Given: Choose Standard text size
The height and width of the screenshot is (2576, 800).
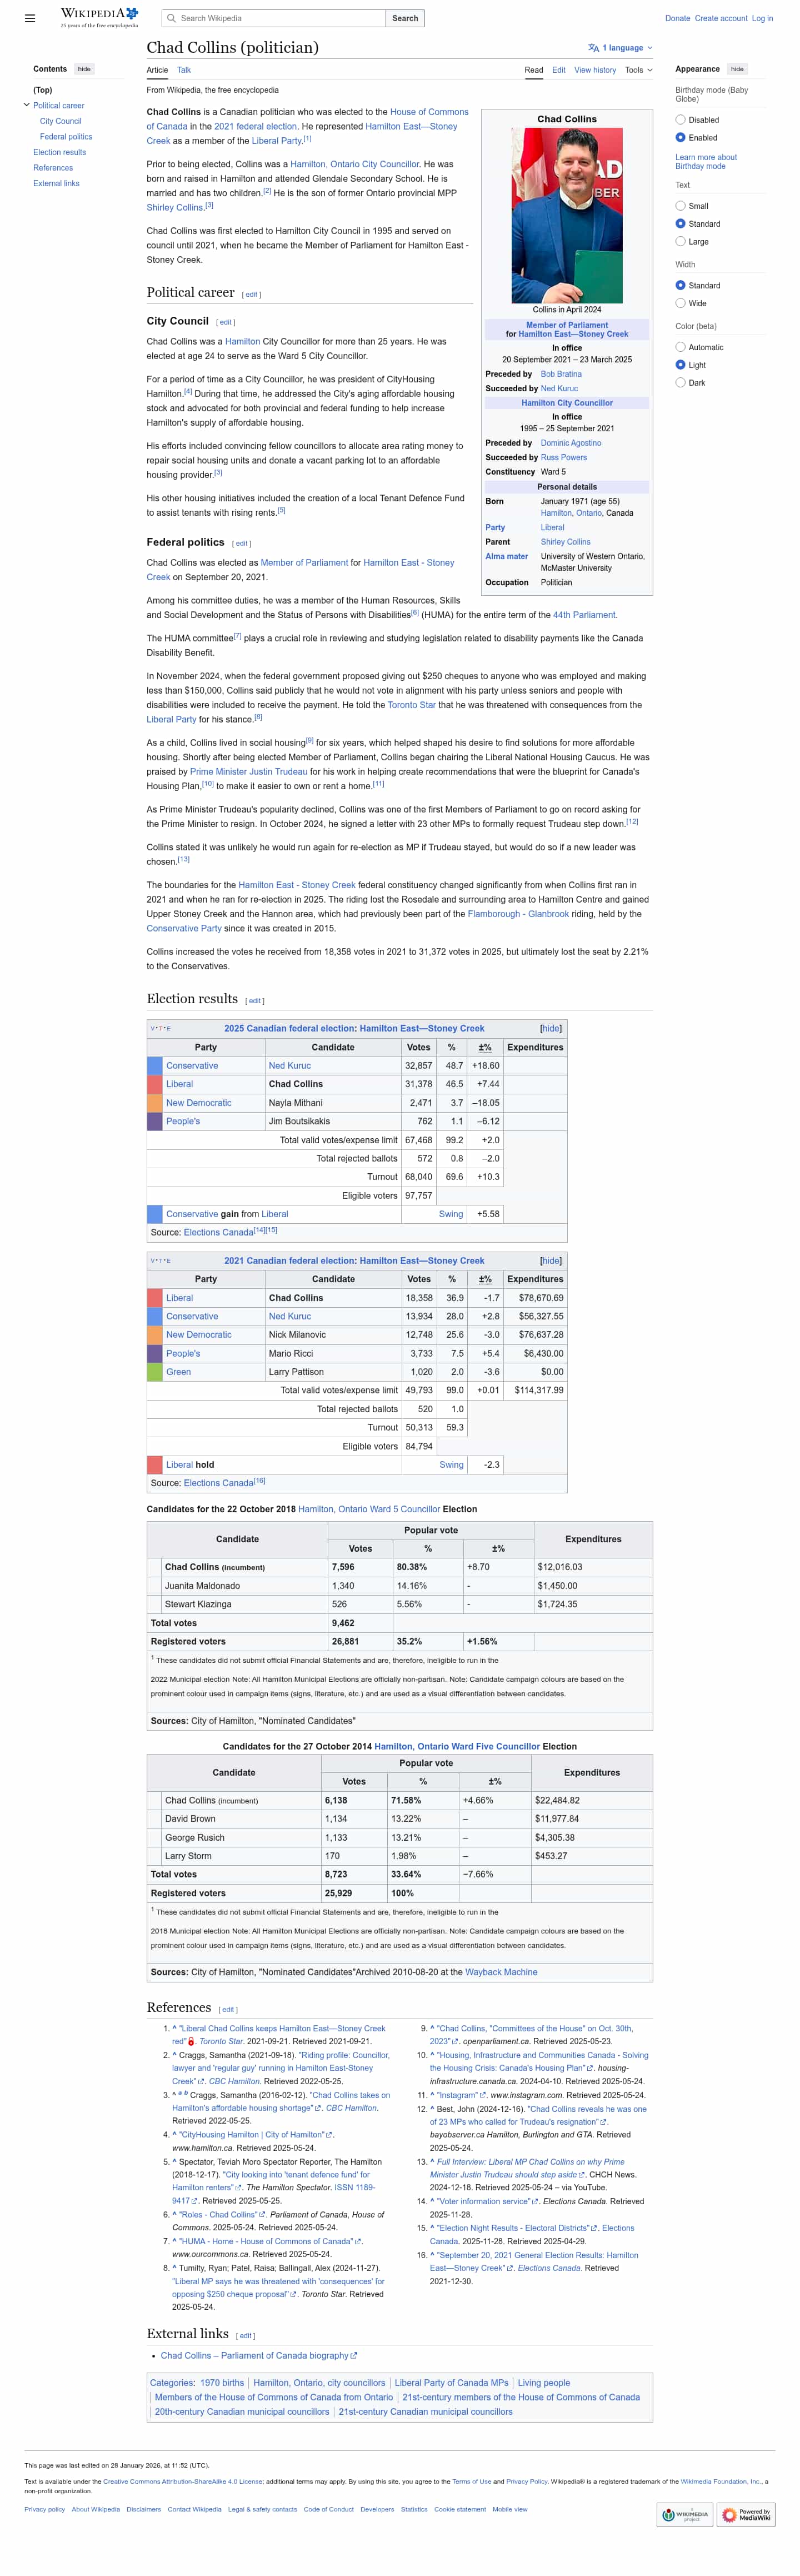Looking at the screenshot, I should point(680,224).
